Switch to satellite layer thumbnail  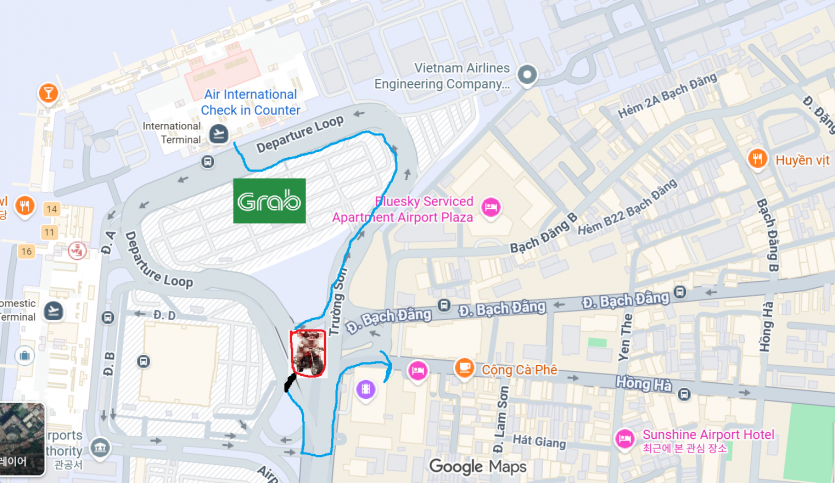(x=22, y=439)
